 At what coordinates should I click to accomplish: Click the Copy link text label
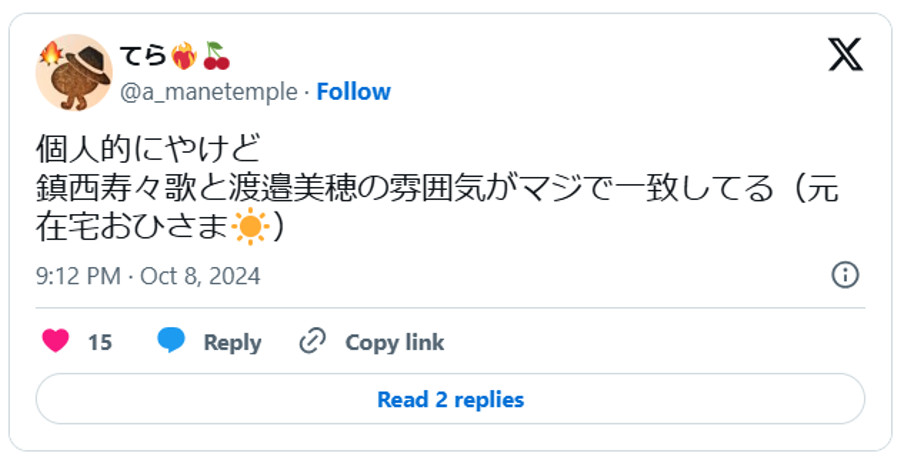click(x=394, y=342)
